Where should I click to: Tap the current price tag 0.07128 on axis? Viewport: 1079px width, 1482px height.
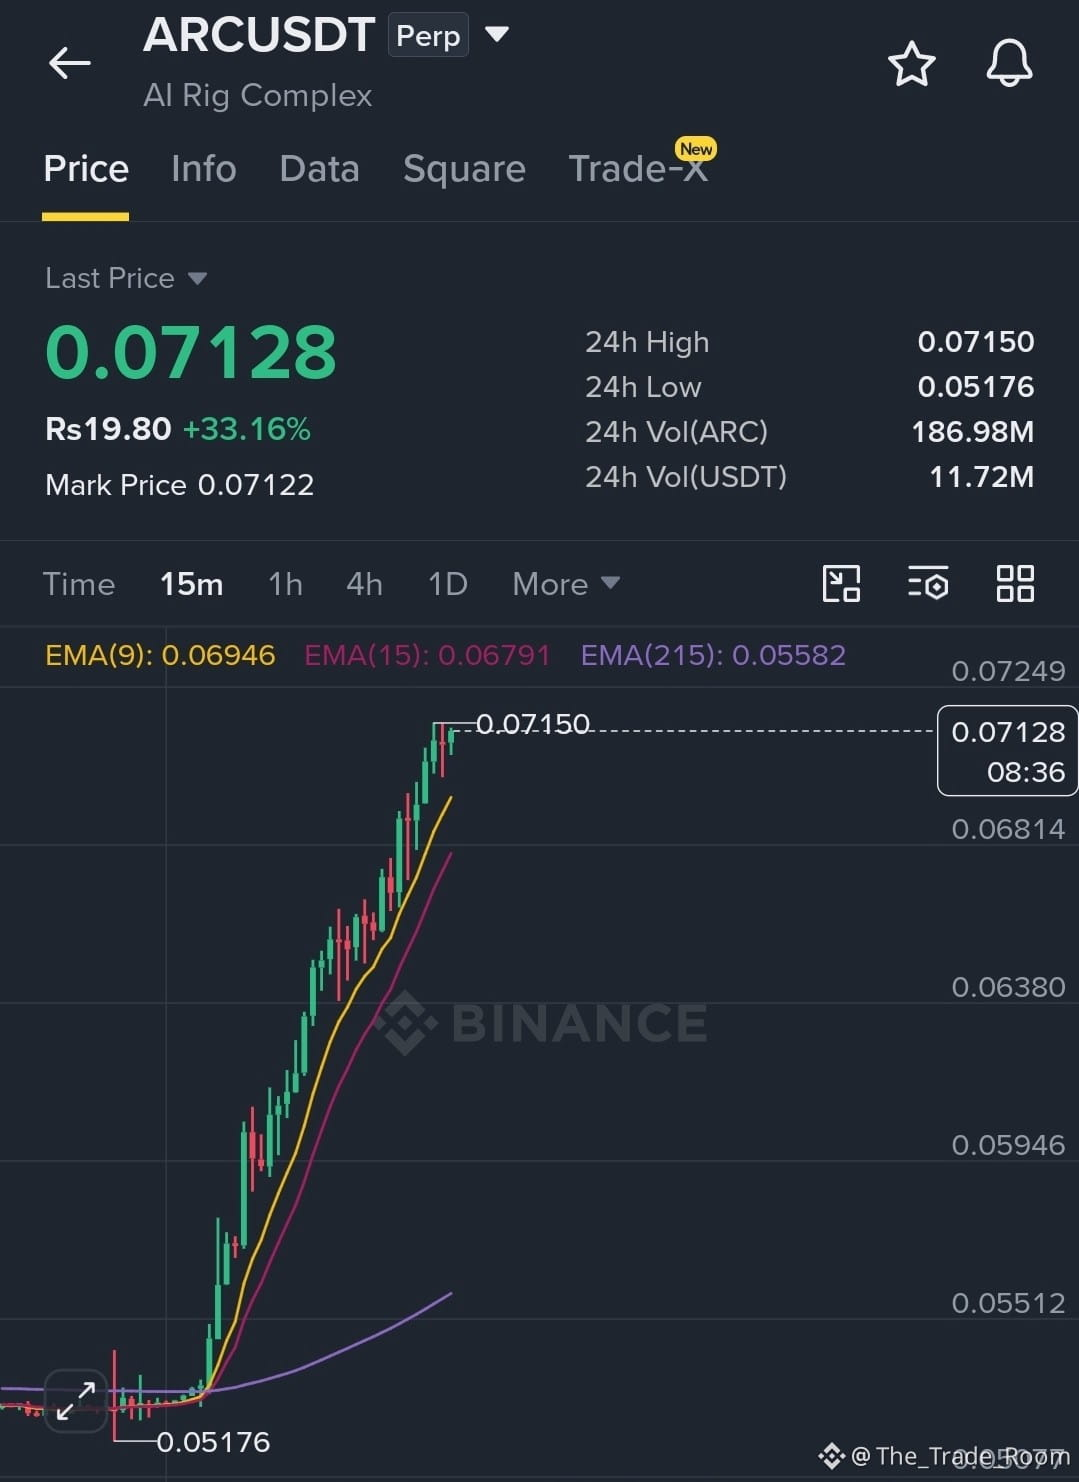tap(1007, 751)
